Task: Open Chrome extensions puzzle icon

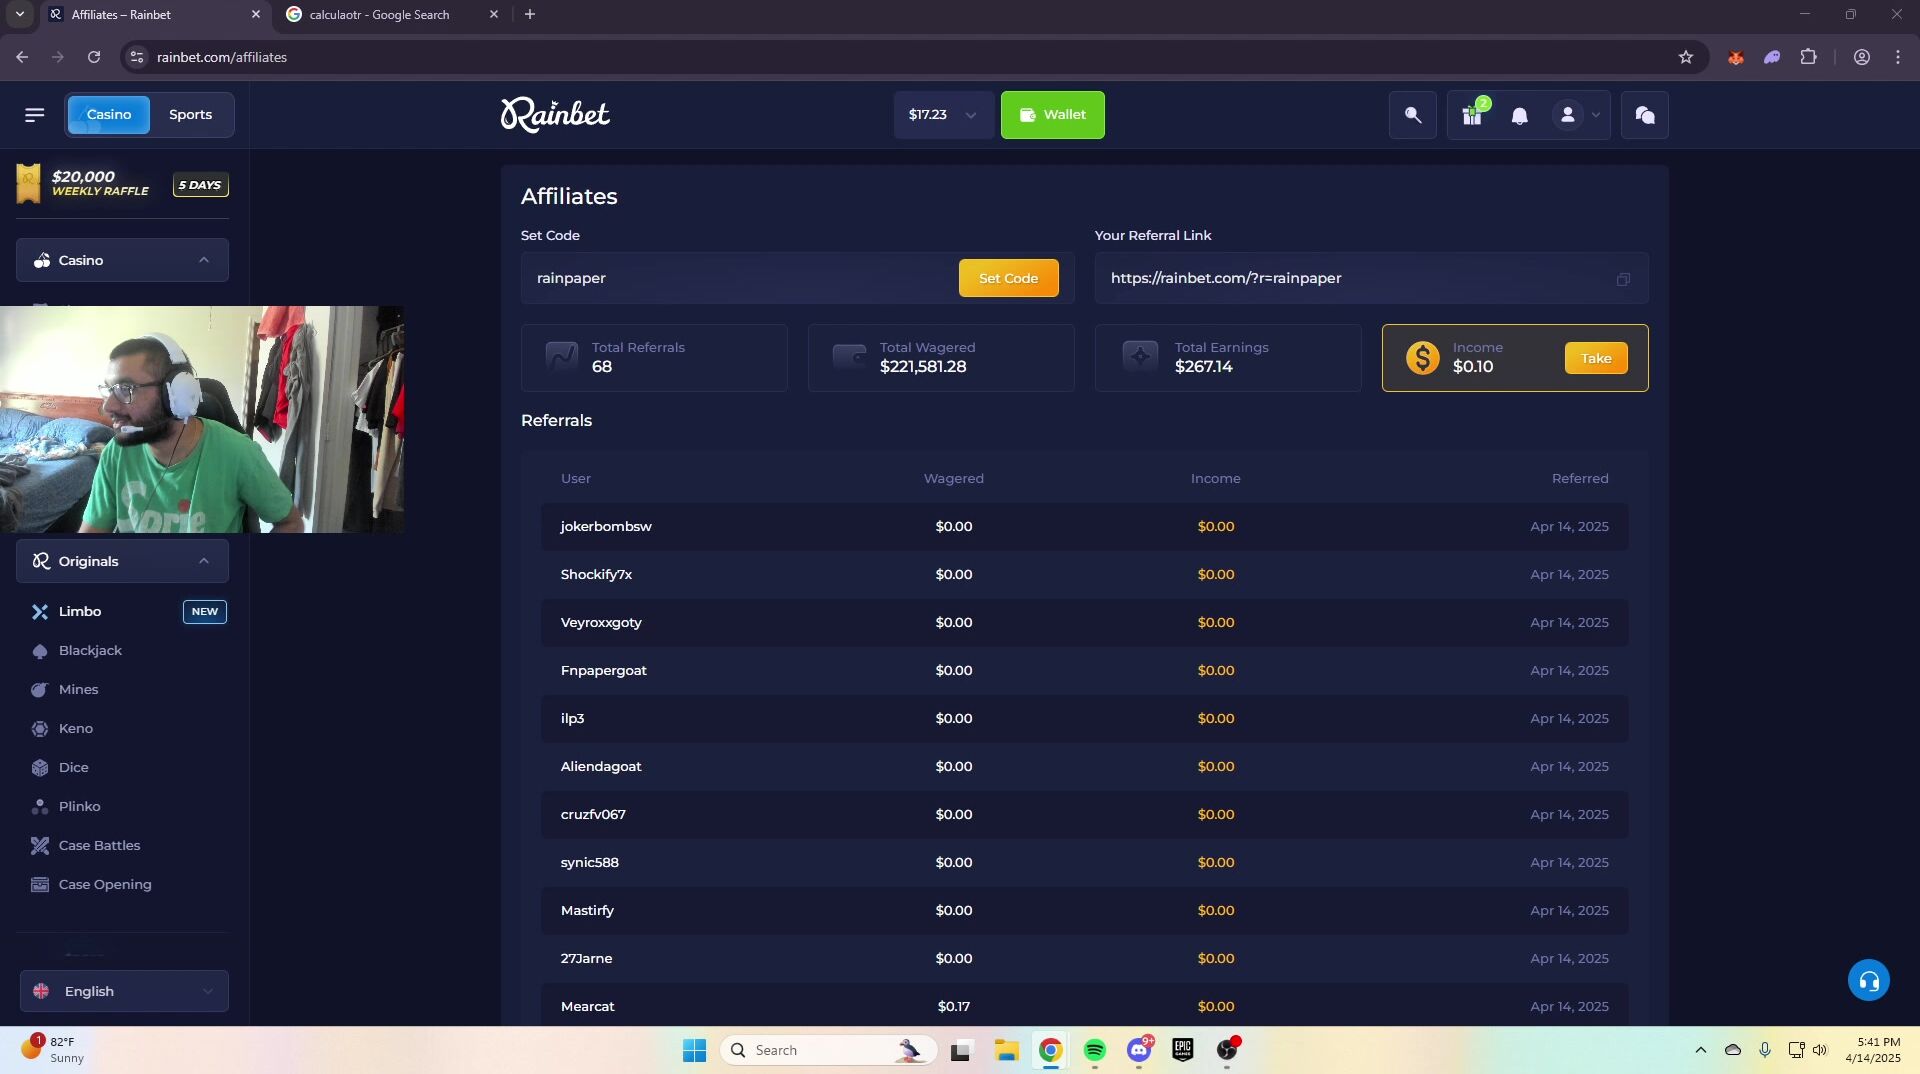Action: 1808,57
